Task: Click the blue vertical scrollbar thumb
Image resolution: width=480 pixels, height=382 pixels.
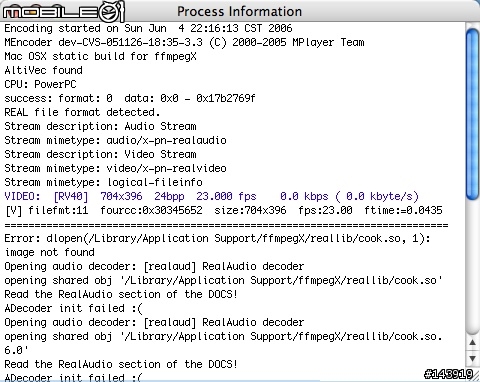Action: pyautogui.click(x=472, y=114)
